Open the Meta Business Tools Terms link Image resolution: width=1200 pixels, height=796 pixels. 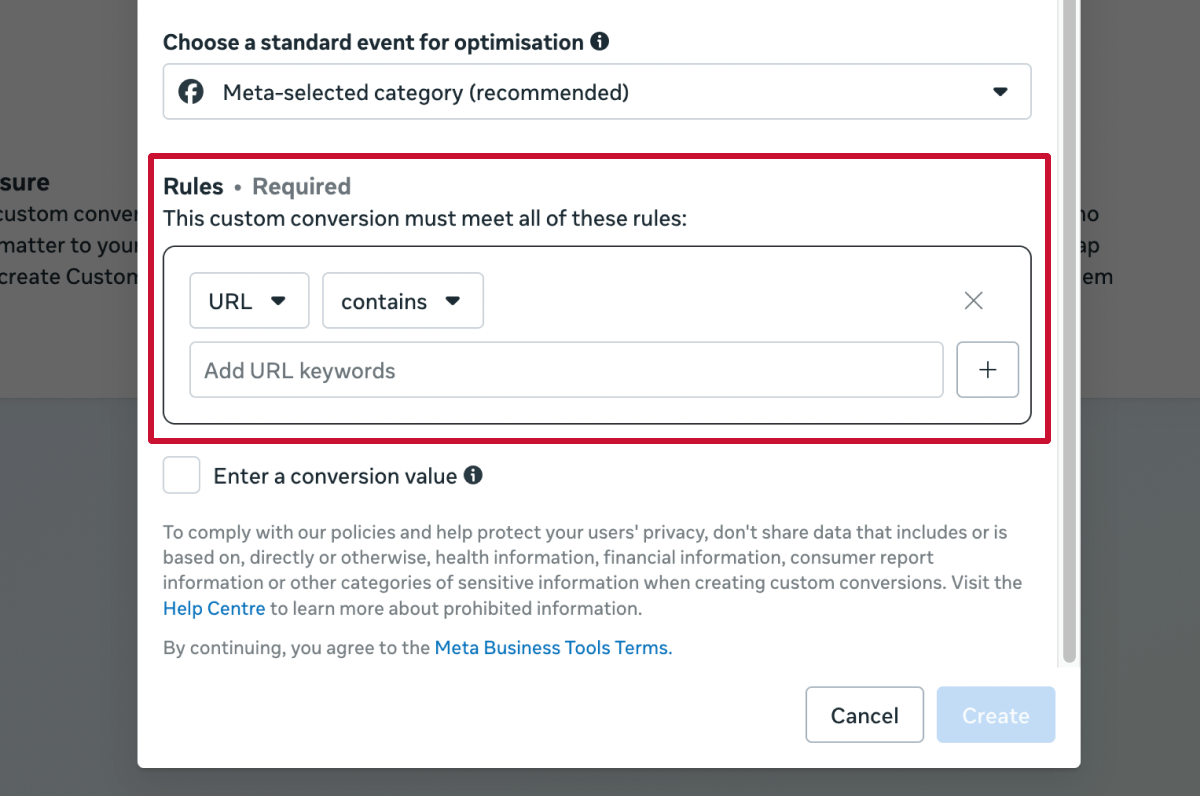coord(553,648)
